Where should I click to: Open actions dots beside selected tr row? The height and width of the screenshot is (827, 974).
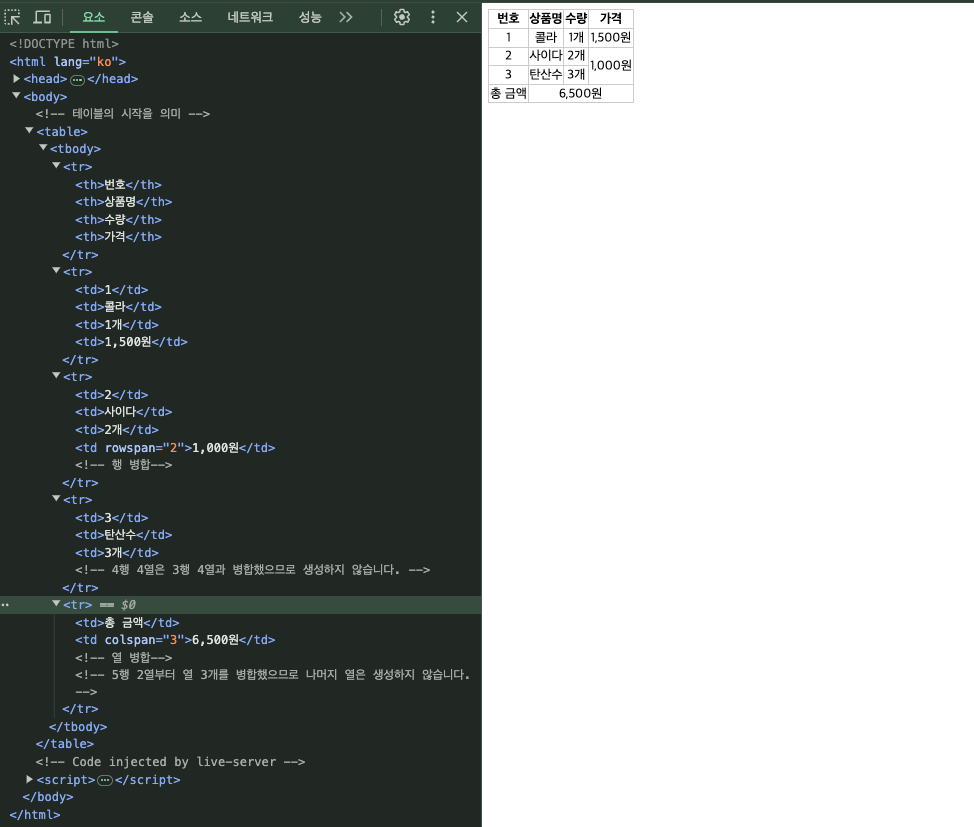tap(5, 605)
